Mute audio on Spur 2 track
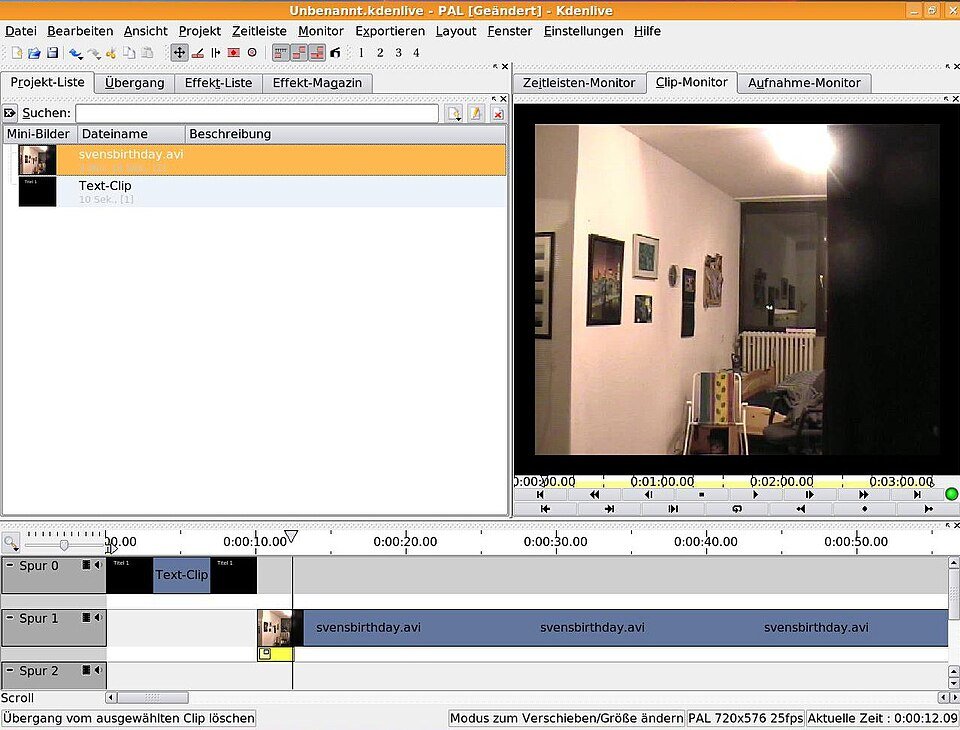Image resolution: width=960 pixels, height=730 pixels. [98, 671]
